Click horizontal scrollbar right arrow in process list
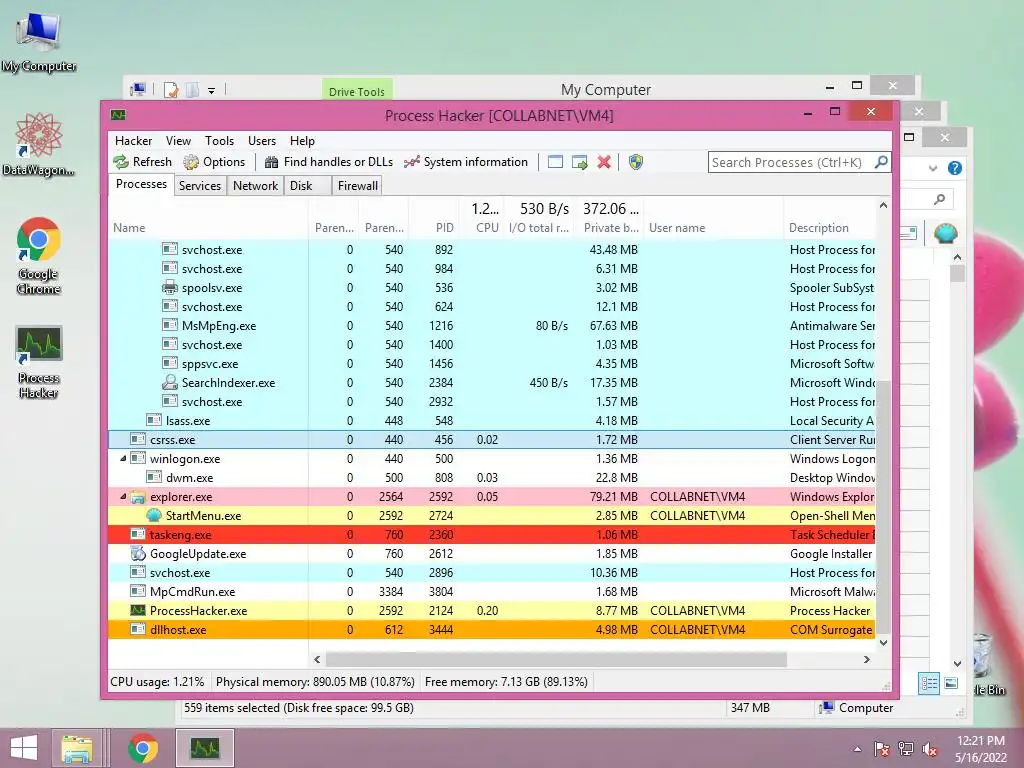This screenshot has width=1024, height=768. click(867, 660)
